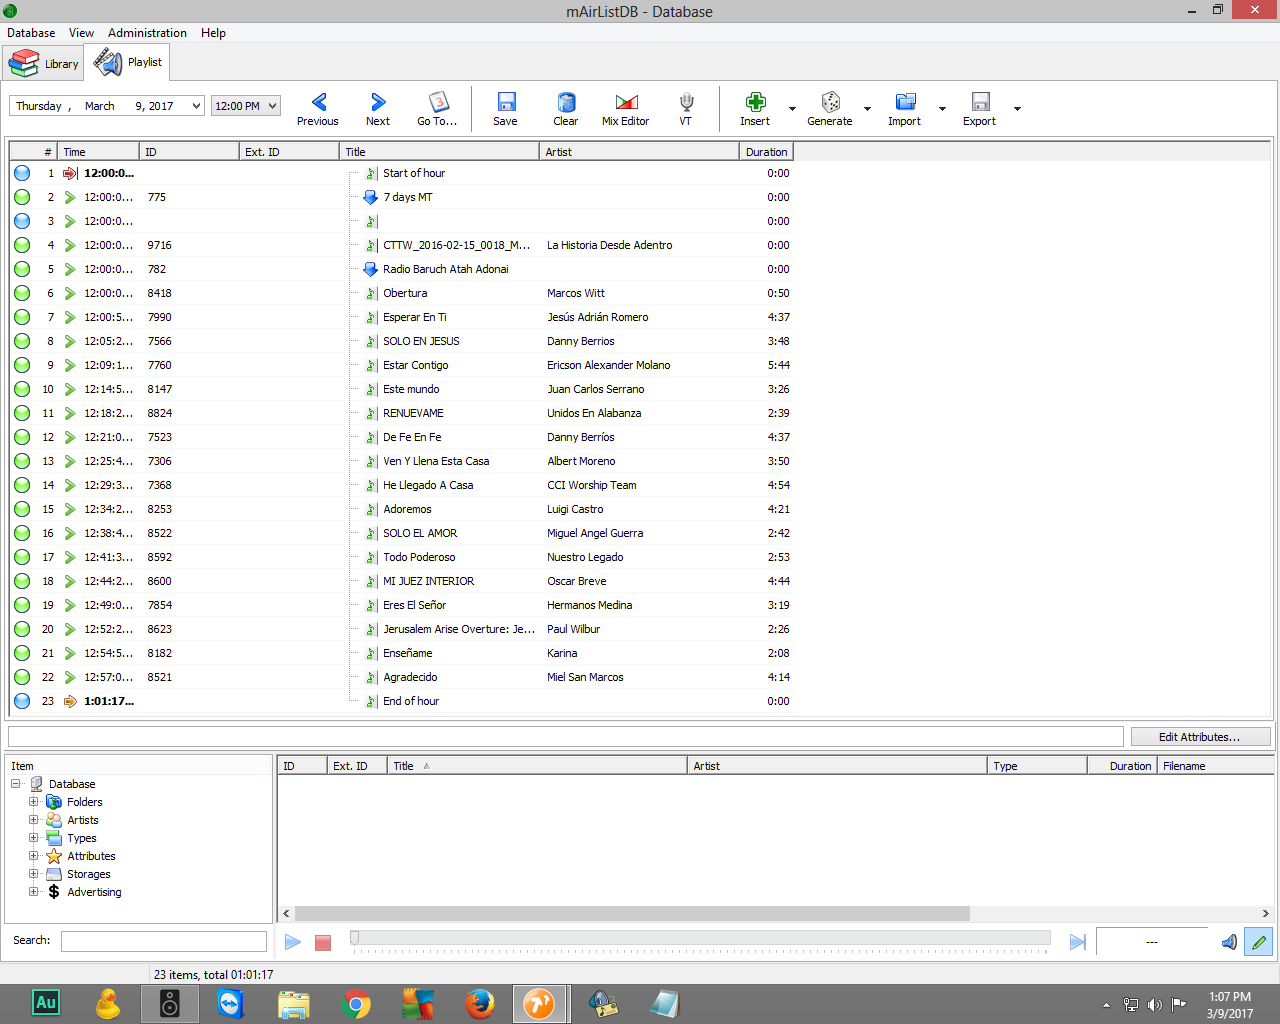Sort playlist by Duration column header
This screenshot has height=1024, width=1280.
766,152
